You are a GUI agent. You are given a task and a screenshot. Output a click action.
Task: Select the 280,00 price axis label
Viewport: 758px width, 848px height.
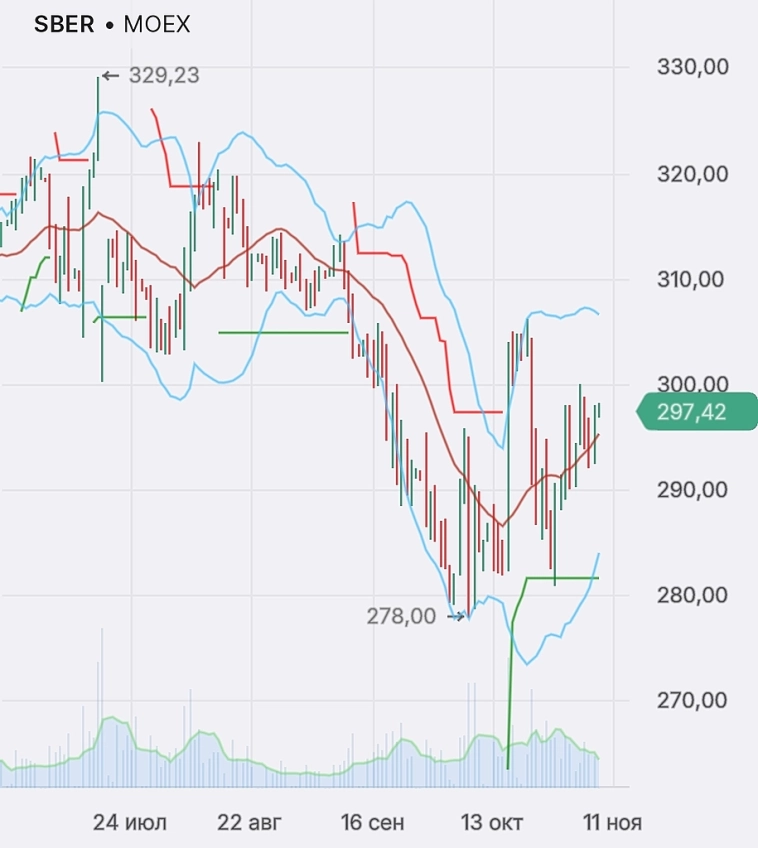click(x=692, y=595)
